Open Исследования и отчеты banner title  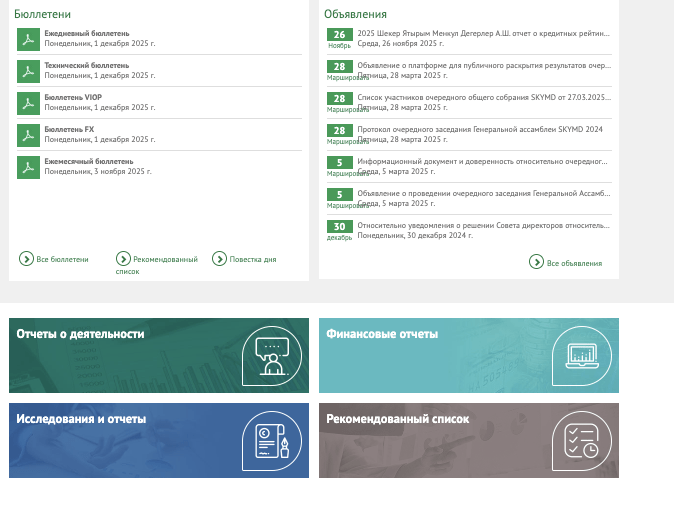tap(81, 419)
